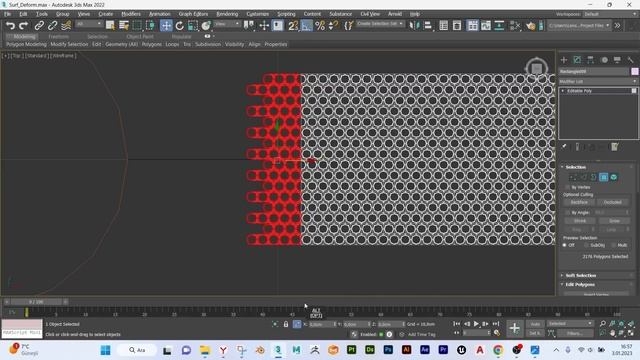
Task: Switch to the Freeform ribbon tab
Action: 58,36
